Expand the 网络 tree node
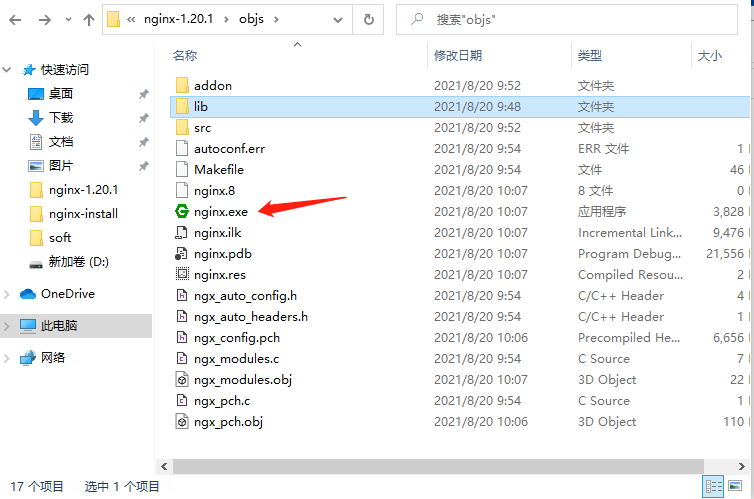754x499 pixels. coord(7,358)
